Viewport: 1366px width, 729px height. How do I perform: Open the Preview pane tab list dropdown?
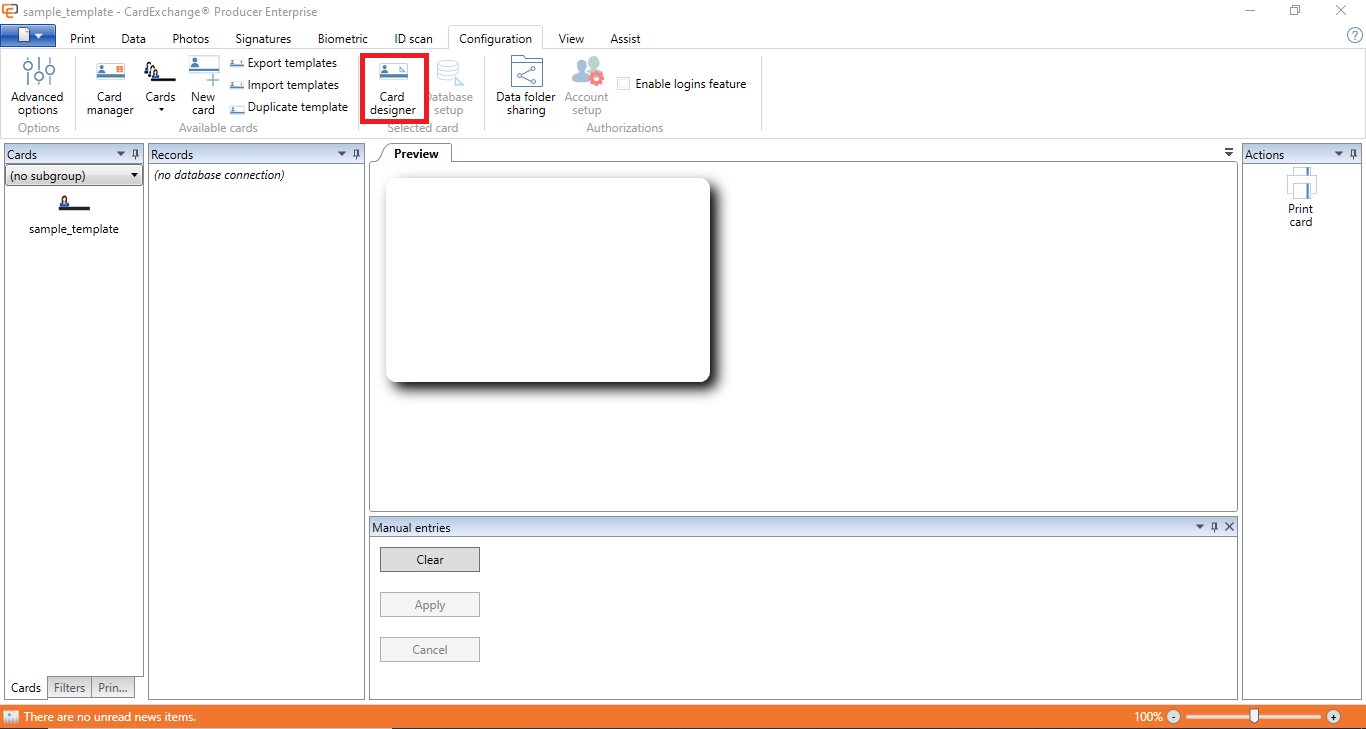click(x=1229, y=153)
